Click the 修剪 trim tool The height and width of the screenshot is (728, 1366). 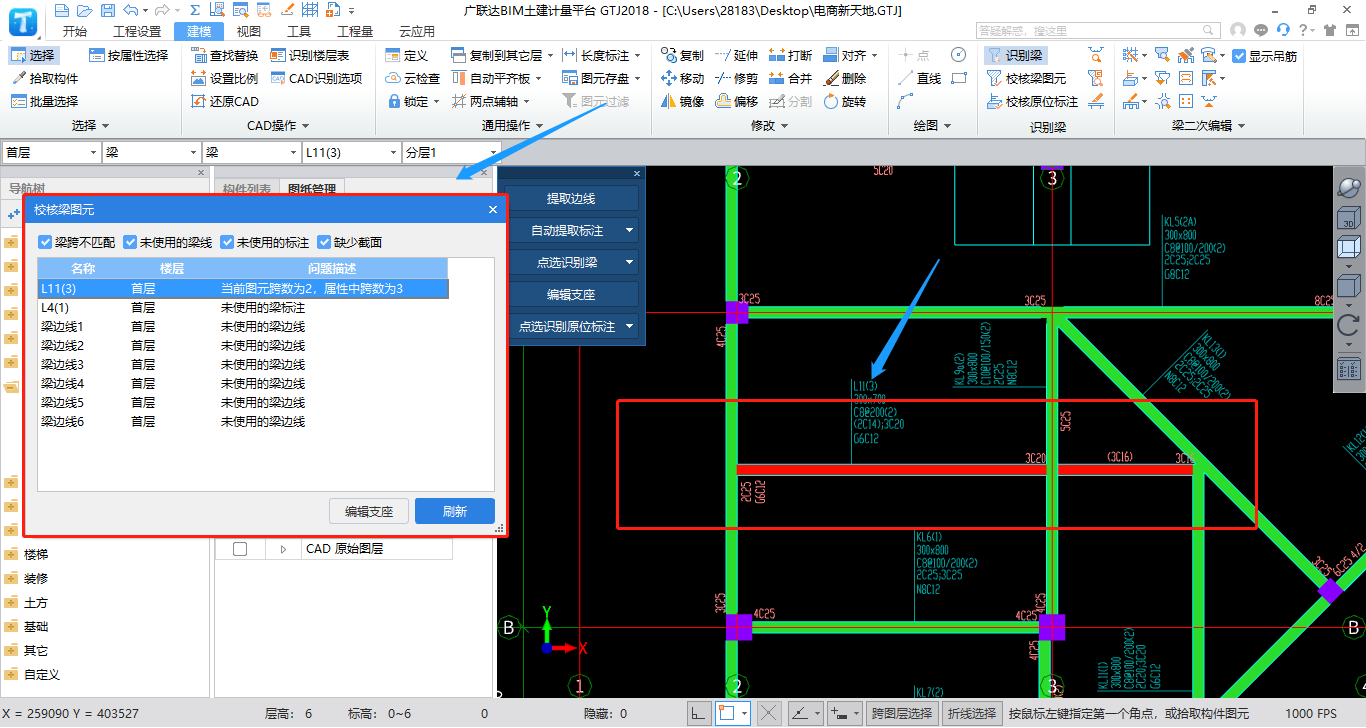736,78
